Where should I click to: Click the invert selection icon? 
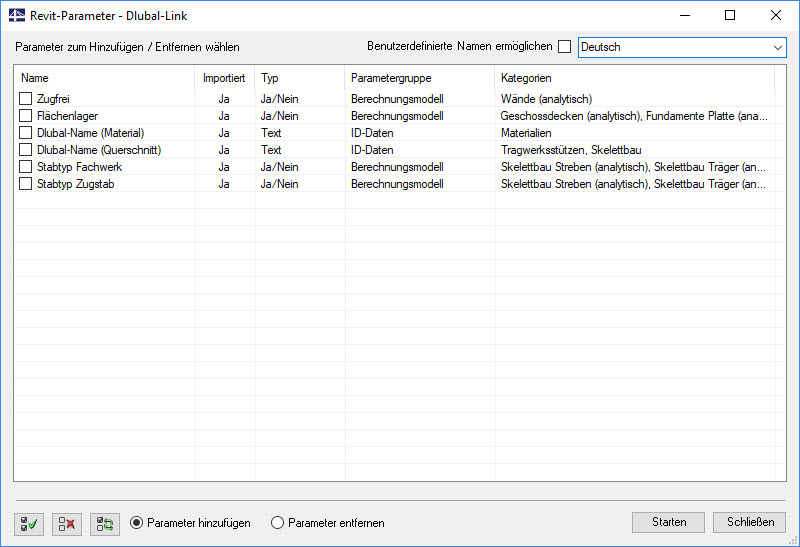[x=105, y=524]
